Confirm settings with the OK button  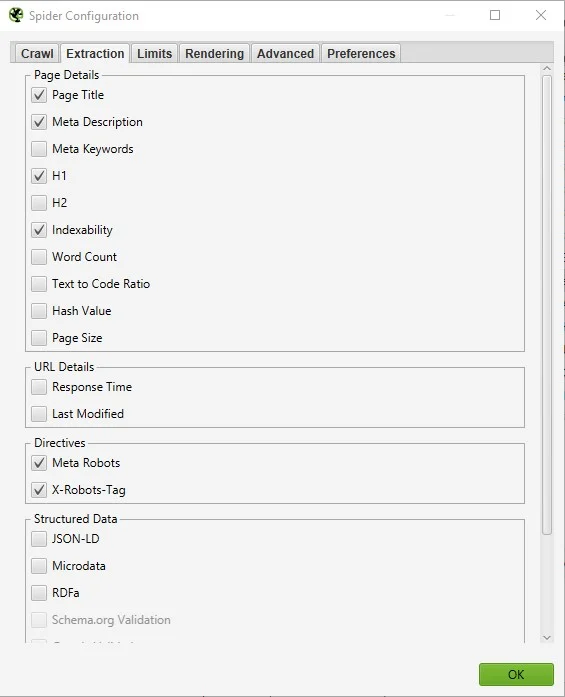[516, 674]
